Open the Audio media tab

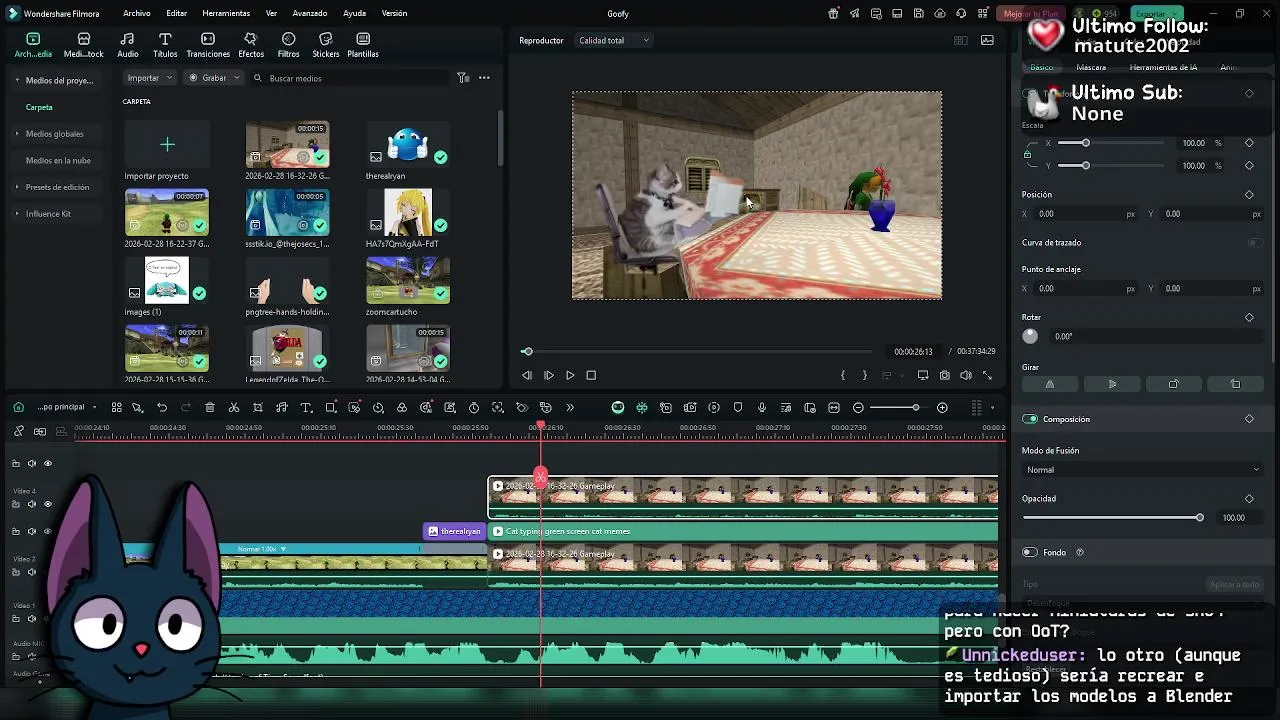click(x=128, y=45)
